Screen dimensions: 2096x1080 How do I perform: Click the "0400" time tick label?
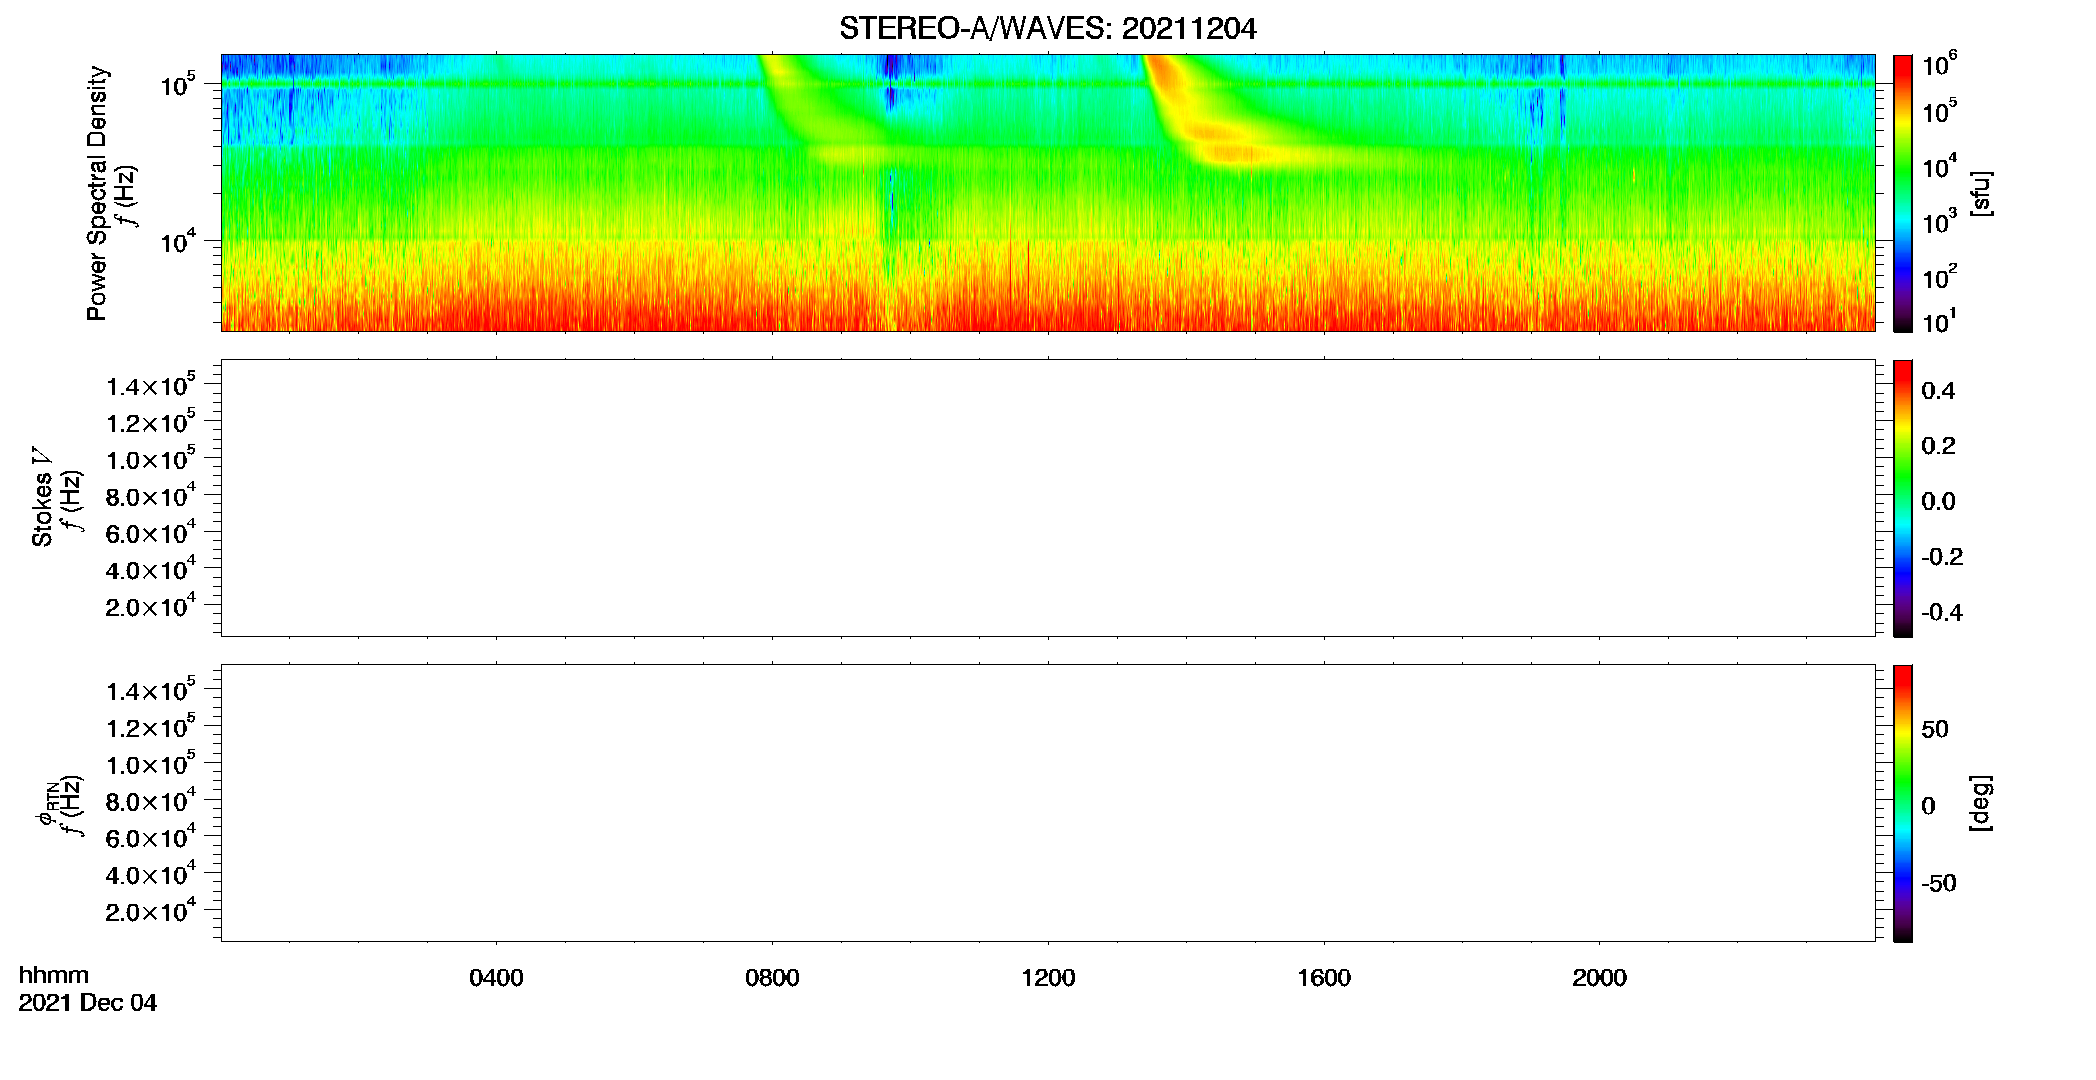pos(496,978)
